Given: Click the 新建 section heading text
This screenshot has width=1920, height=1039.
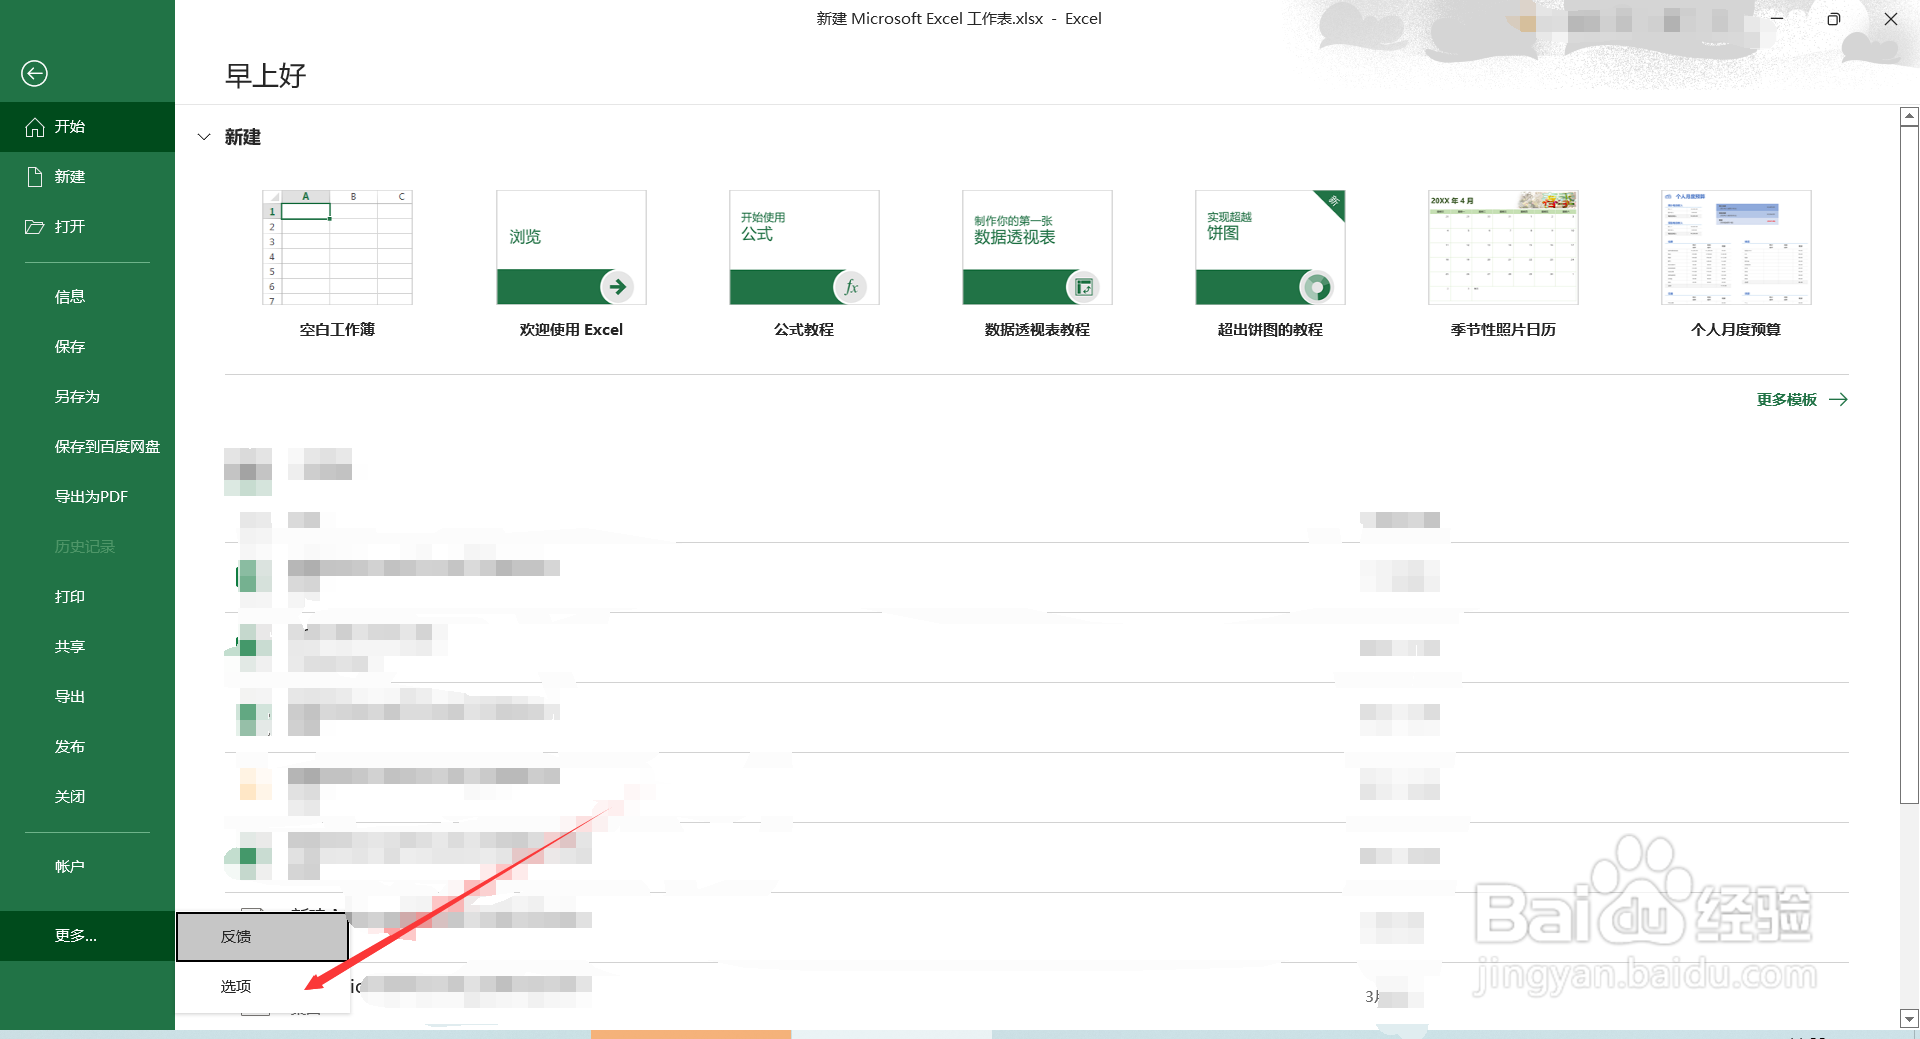Looking at the screenshot, I should click(243, 137).
